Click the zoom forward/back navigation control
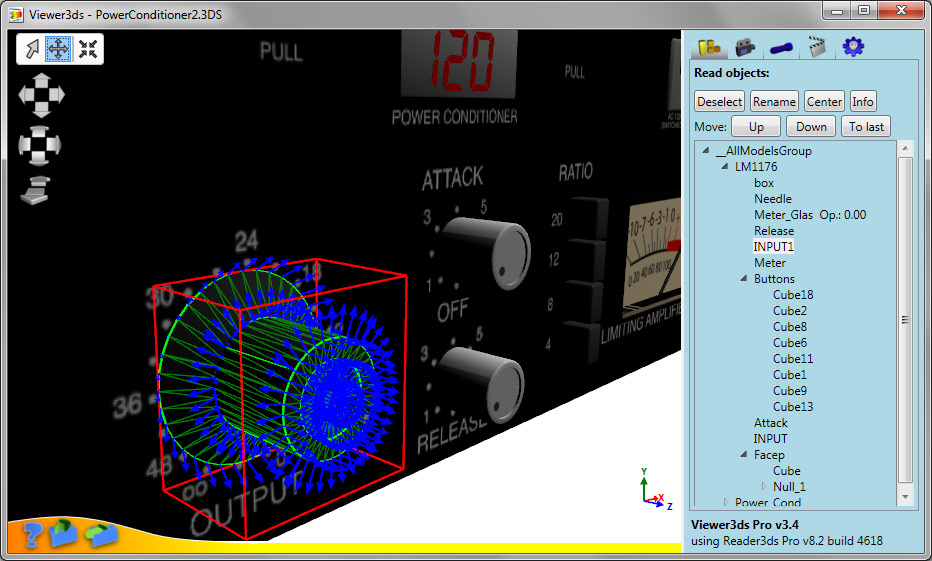The image size is (932, 561). pos(36,189)
